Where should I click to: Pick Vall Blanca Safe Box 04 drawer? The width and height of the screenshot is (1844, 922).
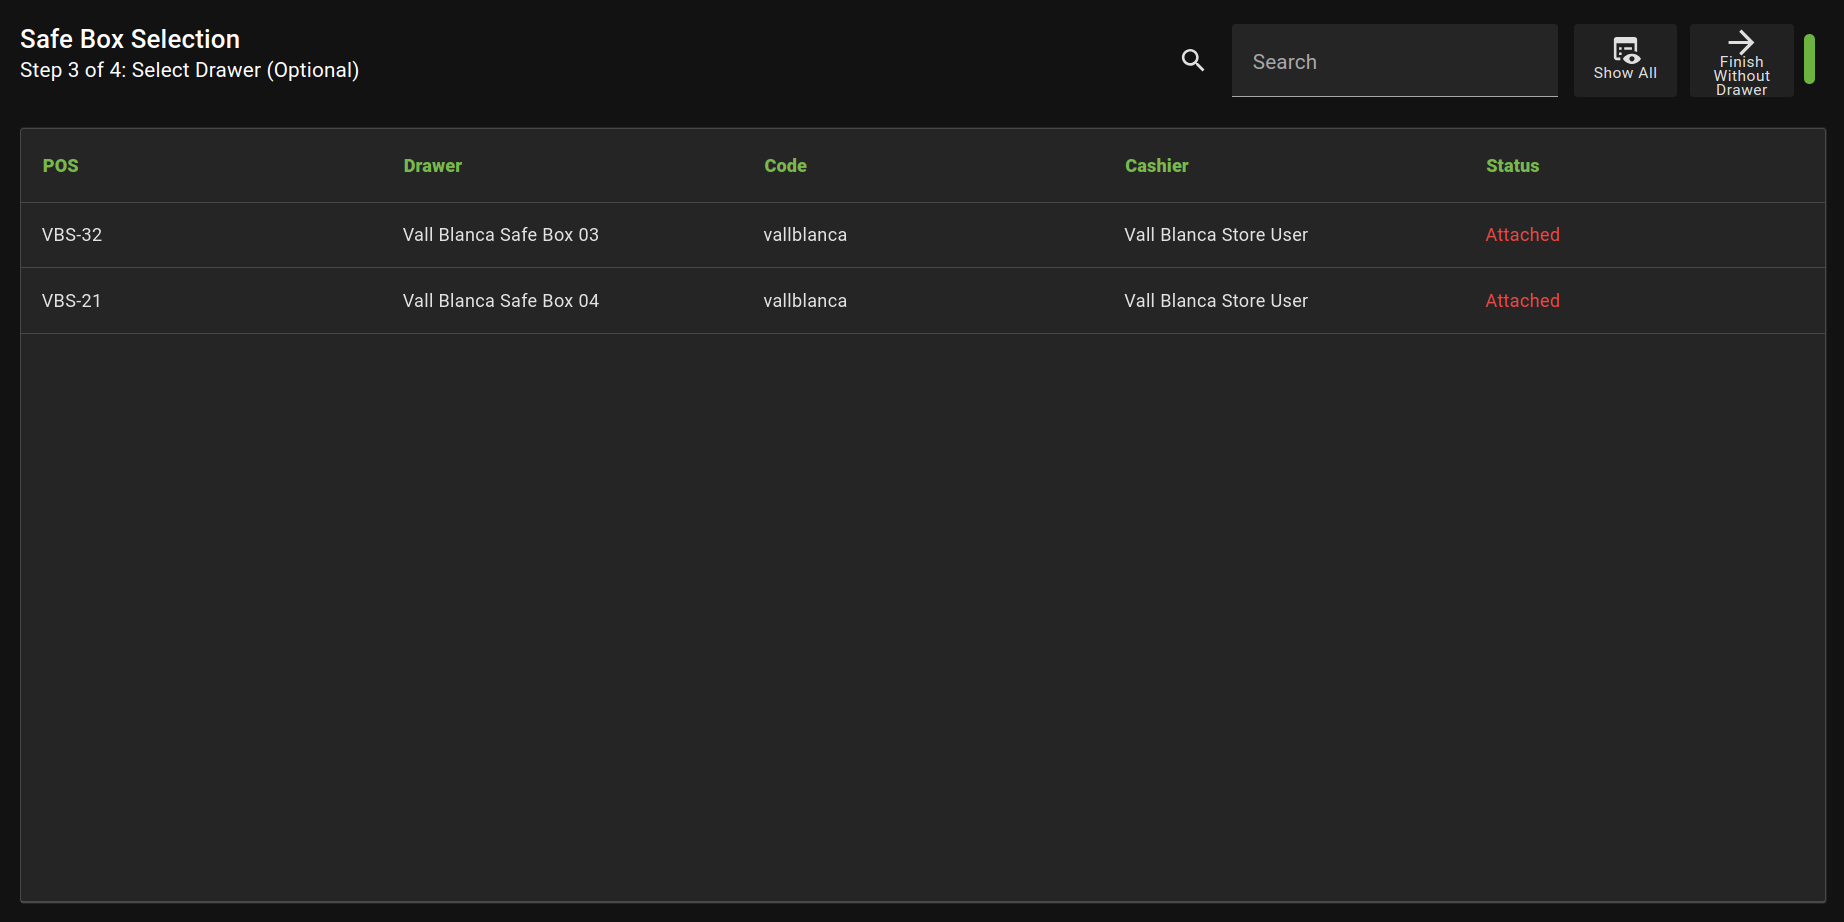coord(500,301)
